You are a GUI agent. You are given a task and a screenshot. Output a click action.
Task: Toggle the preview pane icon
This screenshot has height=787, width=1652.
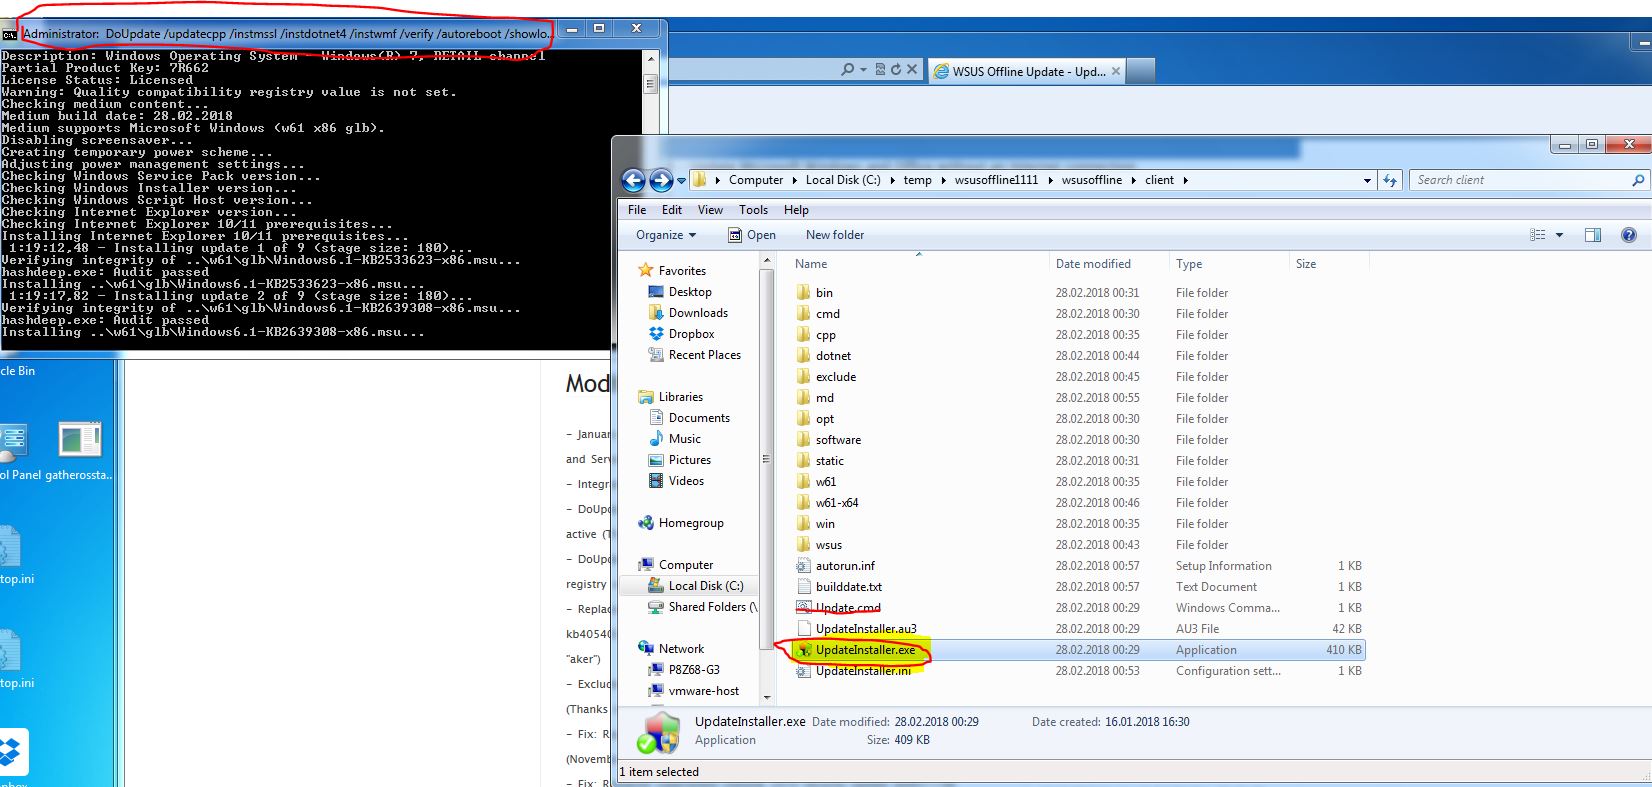pyautogui.click(x=1593, y=235)
